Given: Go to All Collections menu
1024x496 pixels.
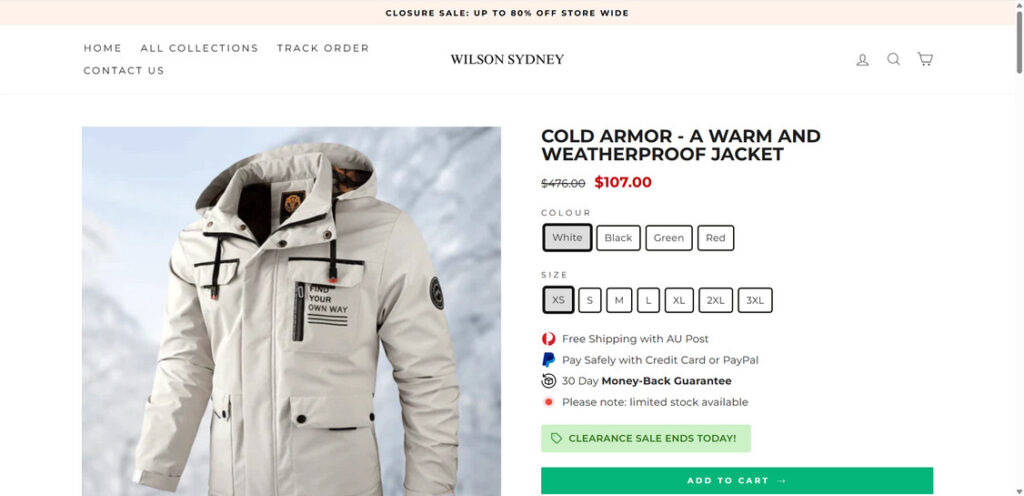Looking at the screenshot, I should (199, 48).
